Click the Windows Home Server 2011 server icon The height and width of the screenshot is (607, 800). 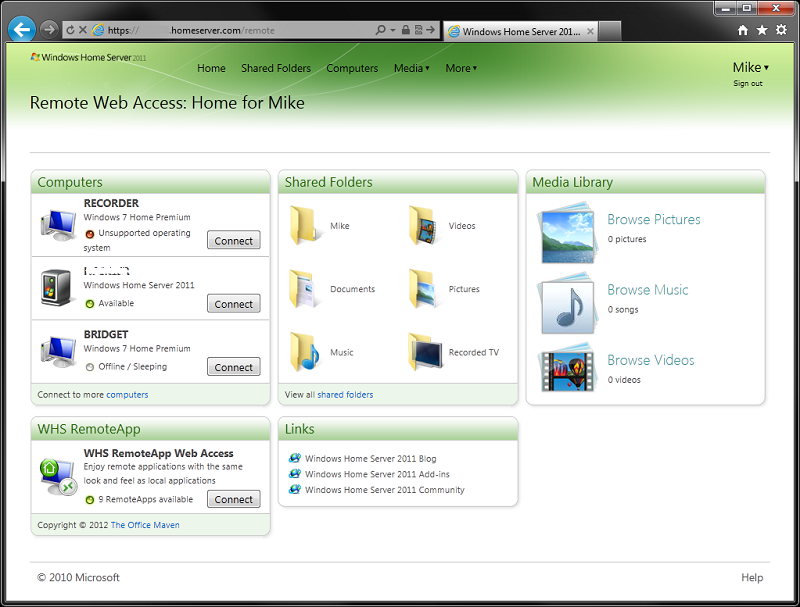point(56,288)
